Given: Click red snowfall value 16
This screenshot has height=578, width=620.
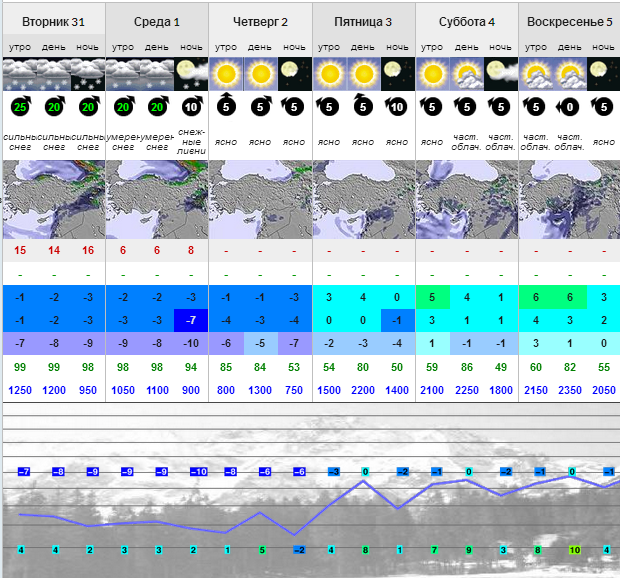Looking at the screenshot, I should [x=88, y=250].
